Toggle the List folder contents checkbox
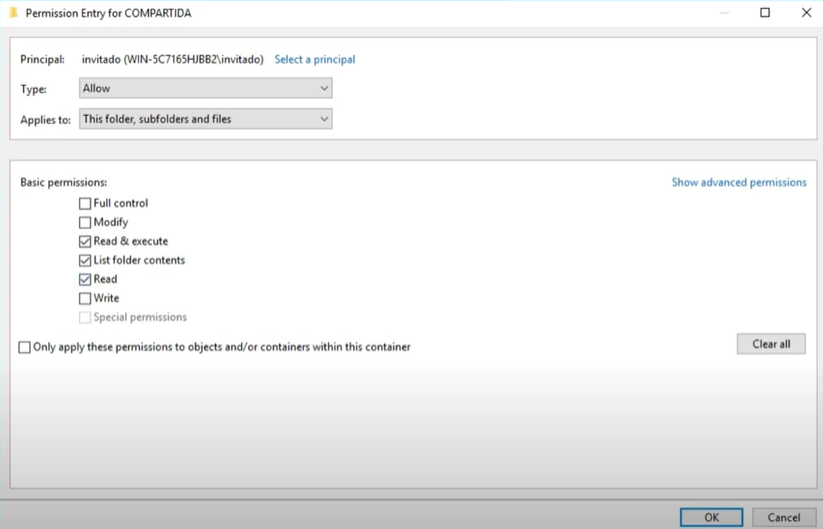823x529 pixels. [x=85, y=260]
